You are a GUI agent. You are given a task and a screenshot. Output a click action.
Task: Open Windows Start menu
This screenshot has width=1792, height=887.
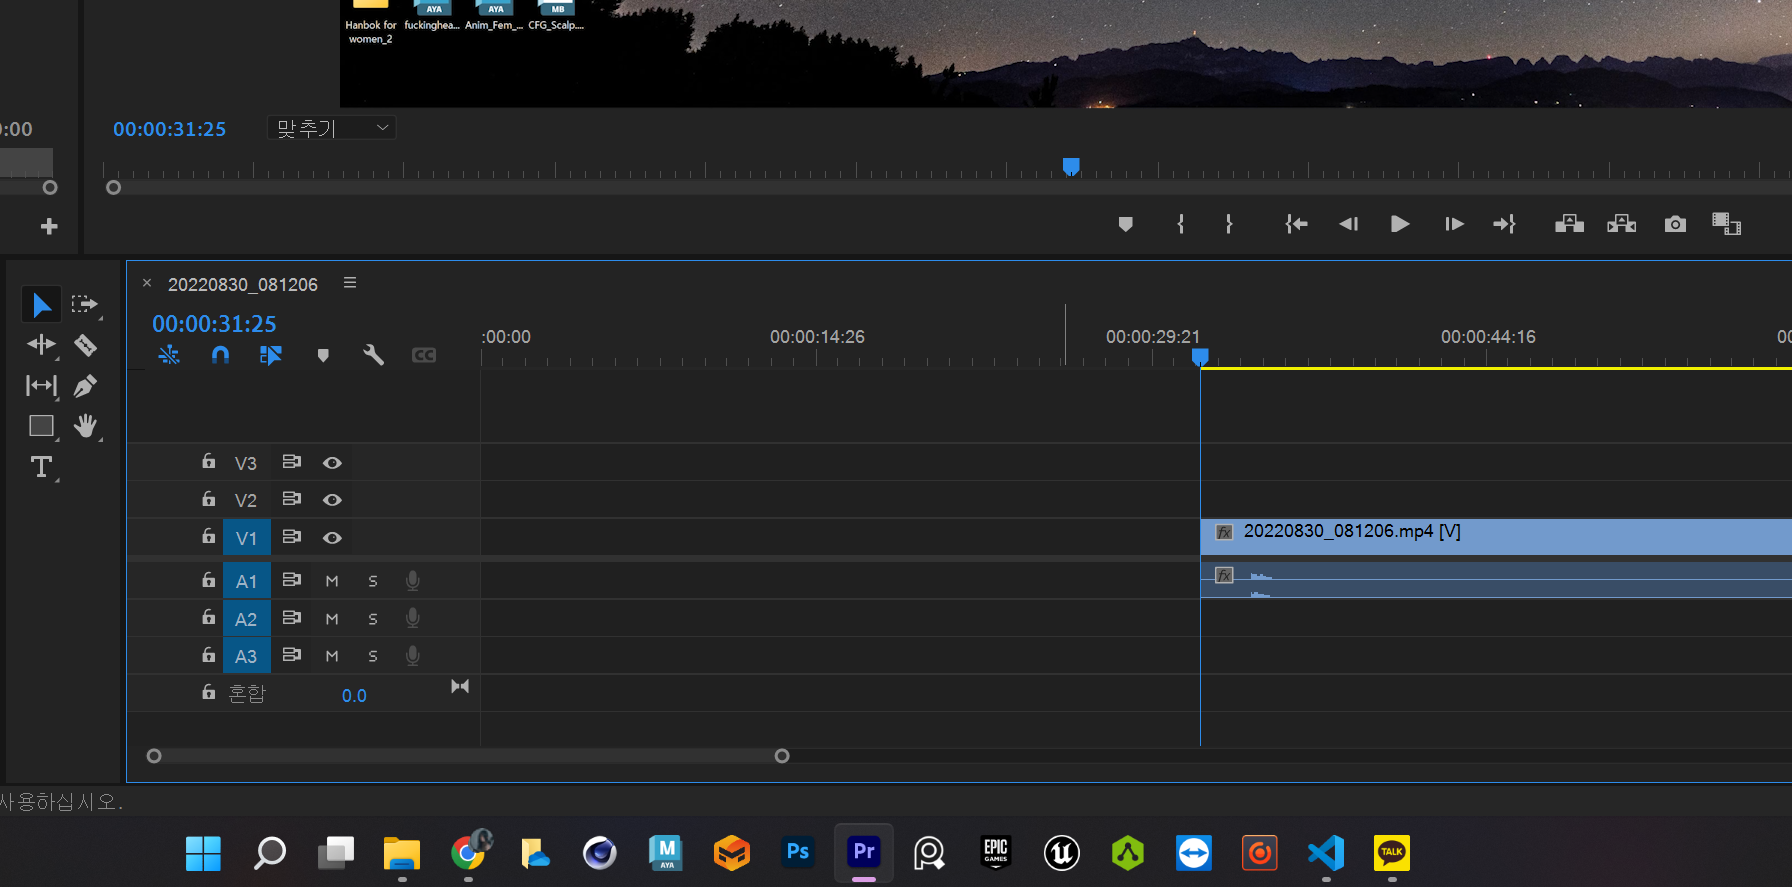(x=204, y=853)
